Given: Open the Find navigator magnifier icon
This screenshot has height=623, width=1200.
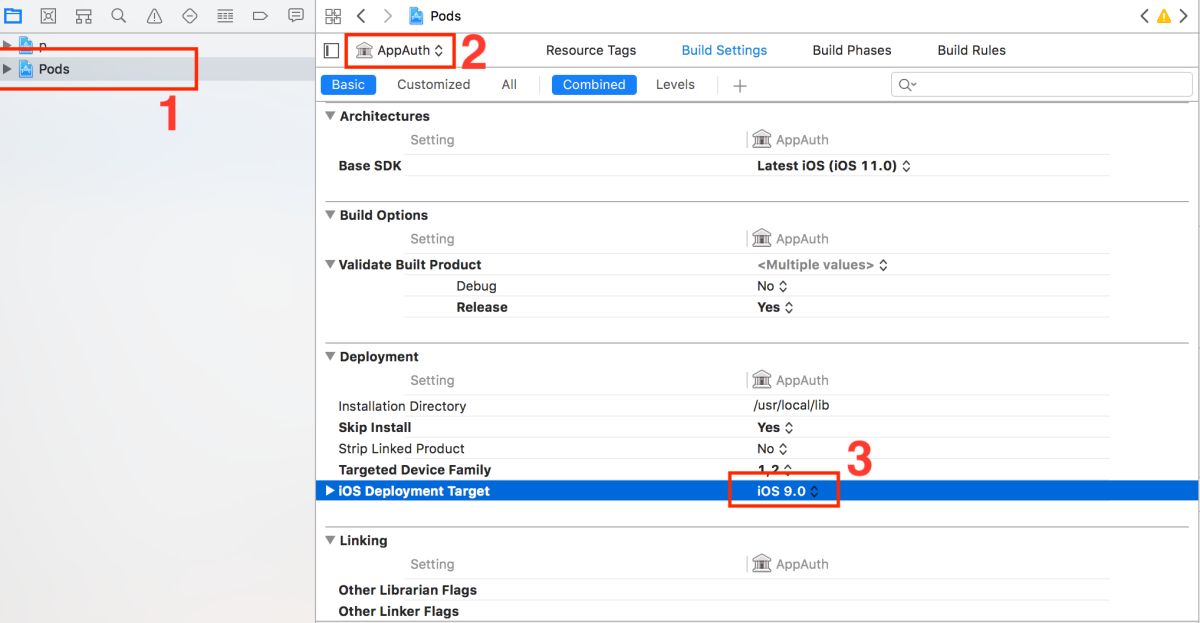Looking at the screenshot, I should (119, 16).
